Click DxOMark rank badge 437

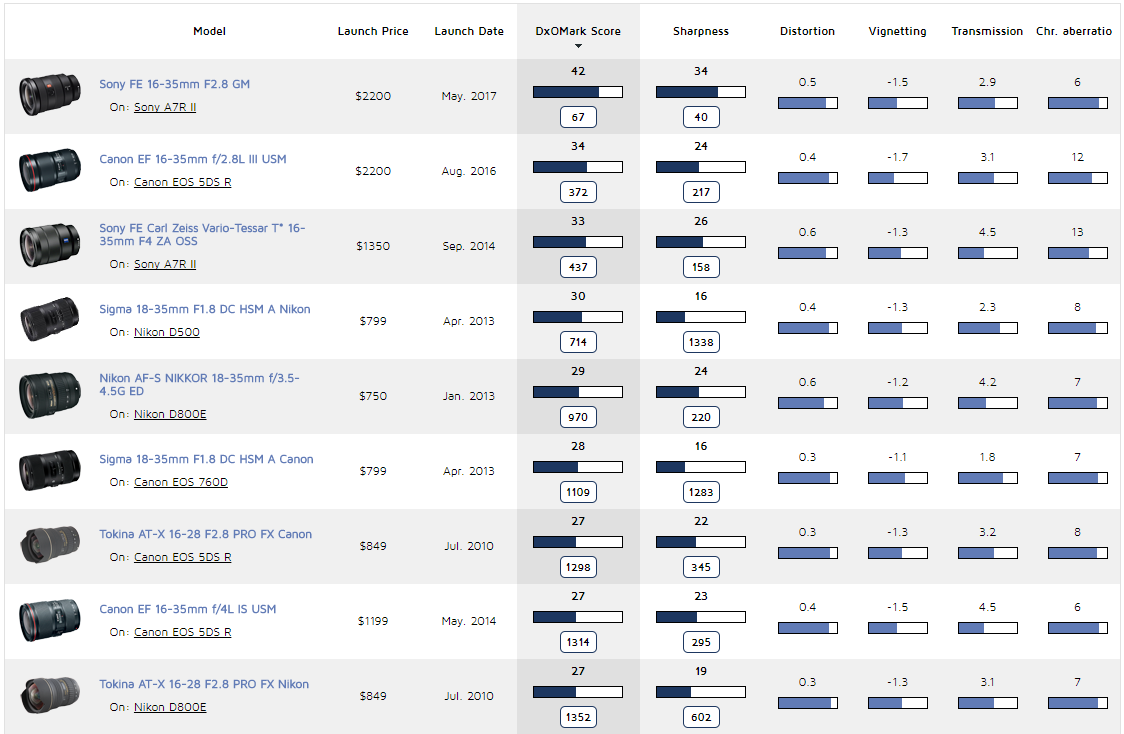(x=578, y=267)
